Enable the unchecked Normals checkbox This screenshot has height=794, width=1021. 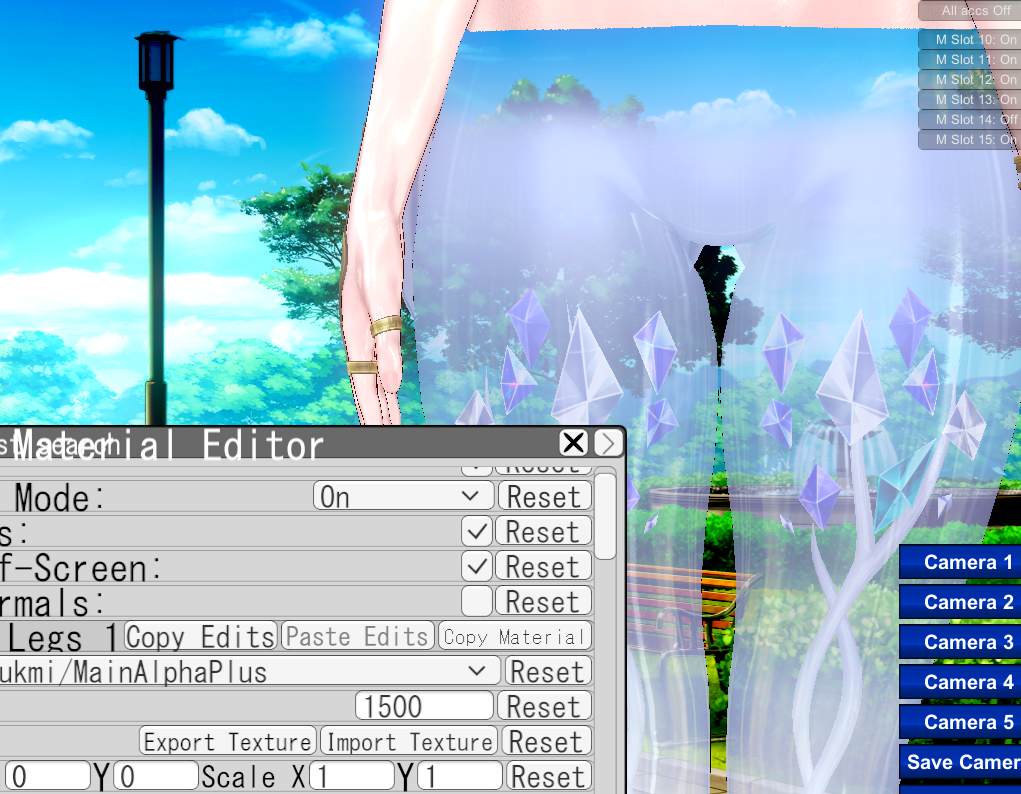[x=478, y=602]
